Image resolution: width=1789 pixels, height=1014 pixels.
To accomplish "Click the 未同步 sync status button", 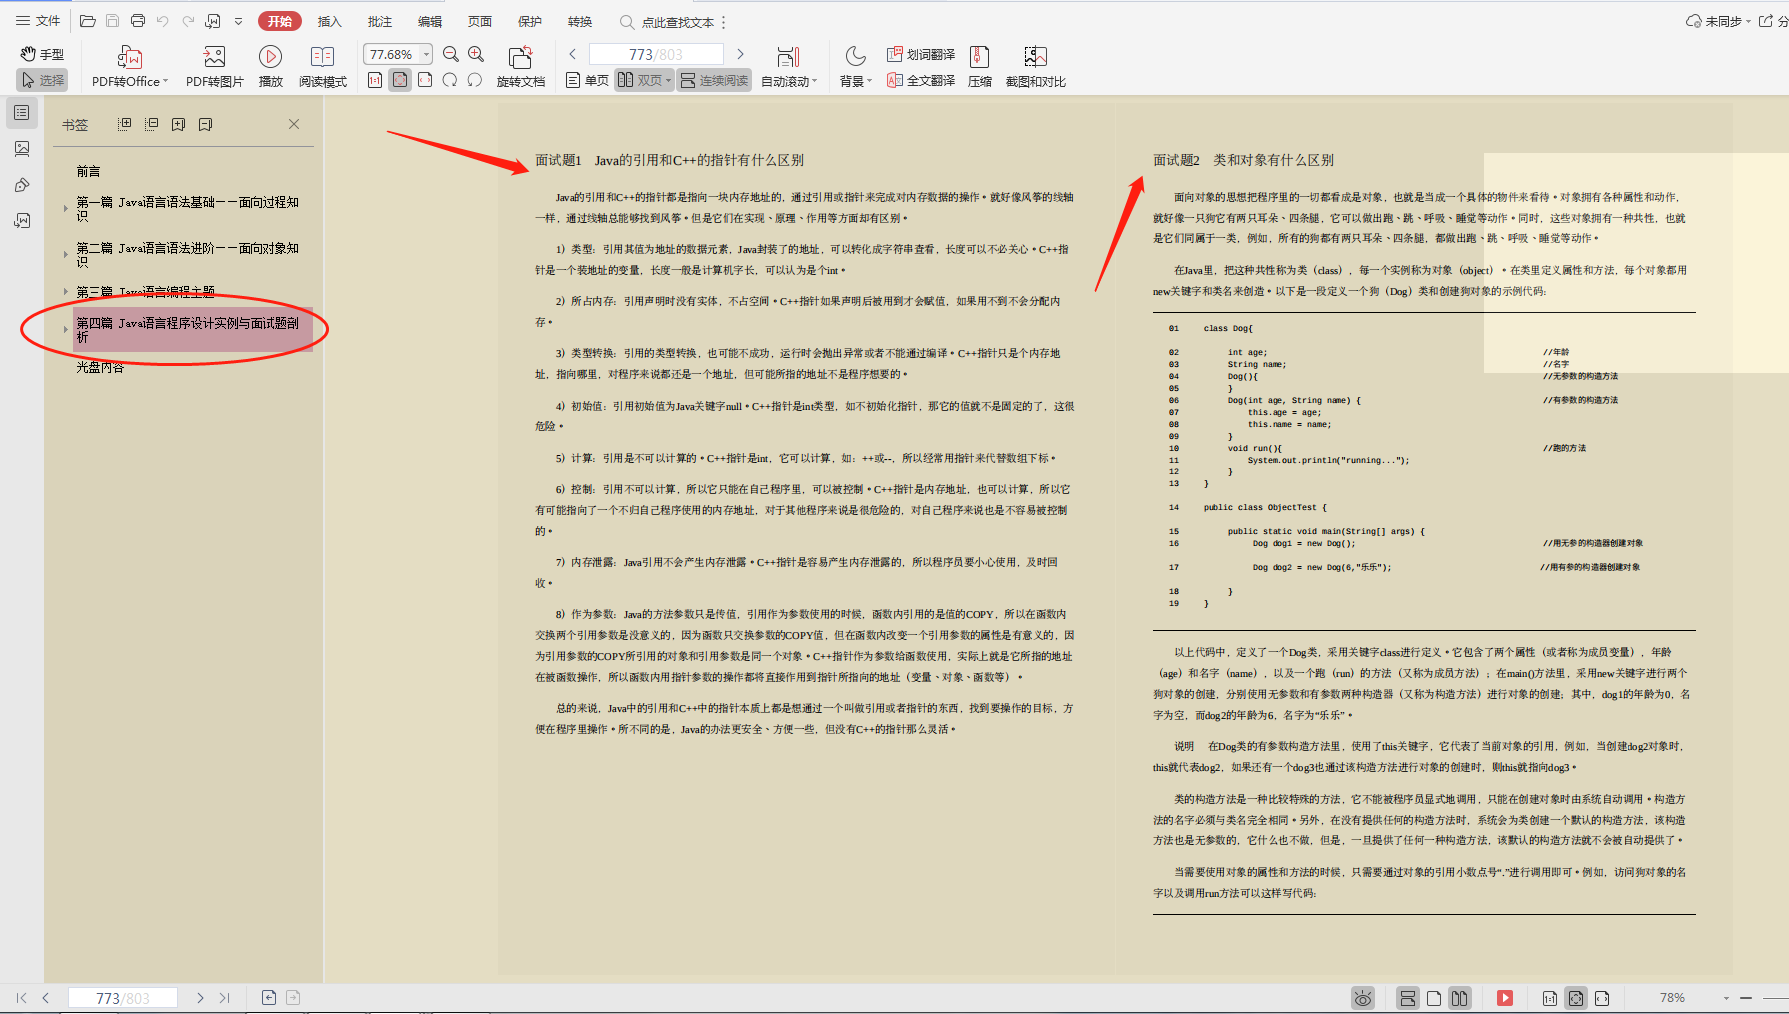I will [1718, 21].
